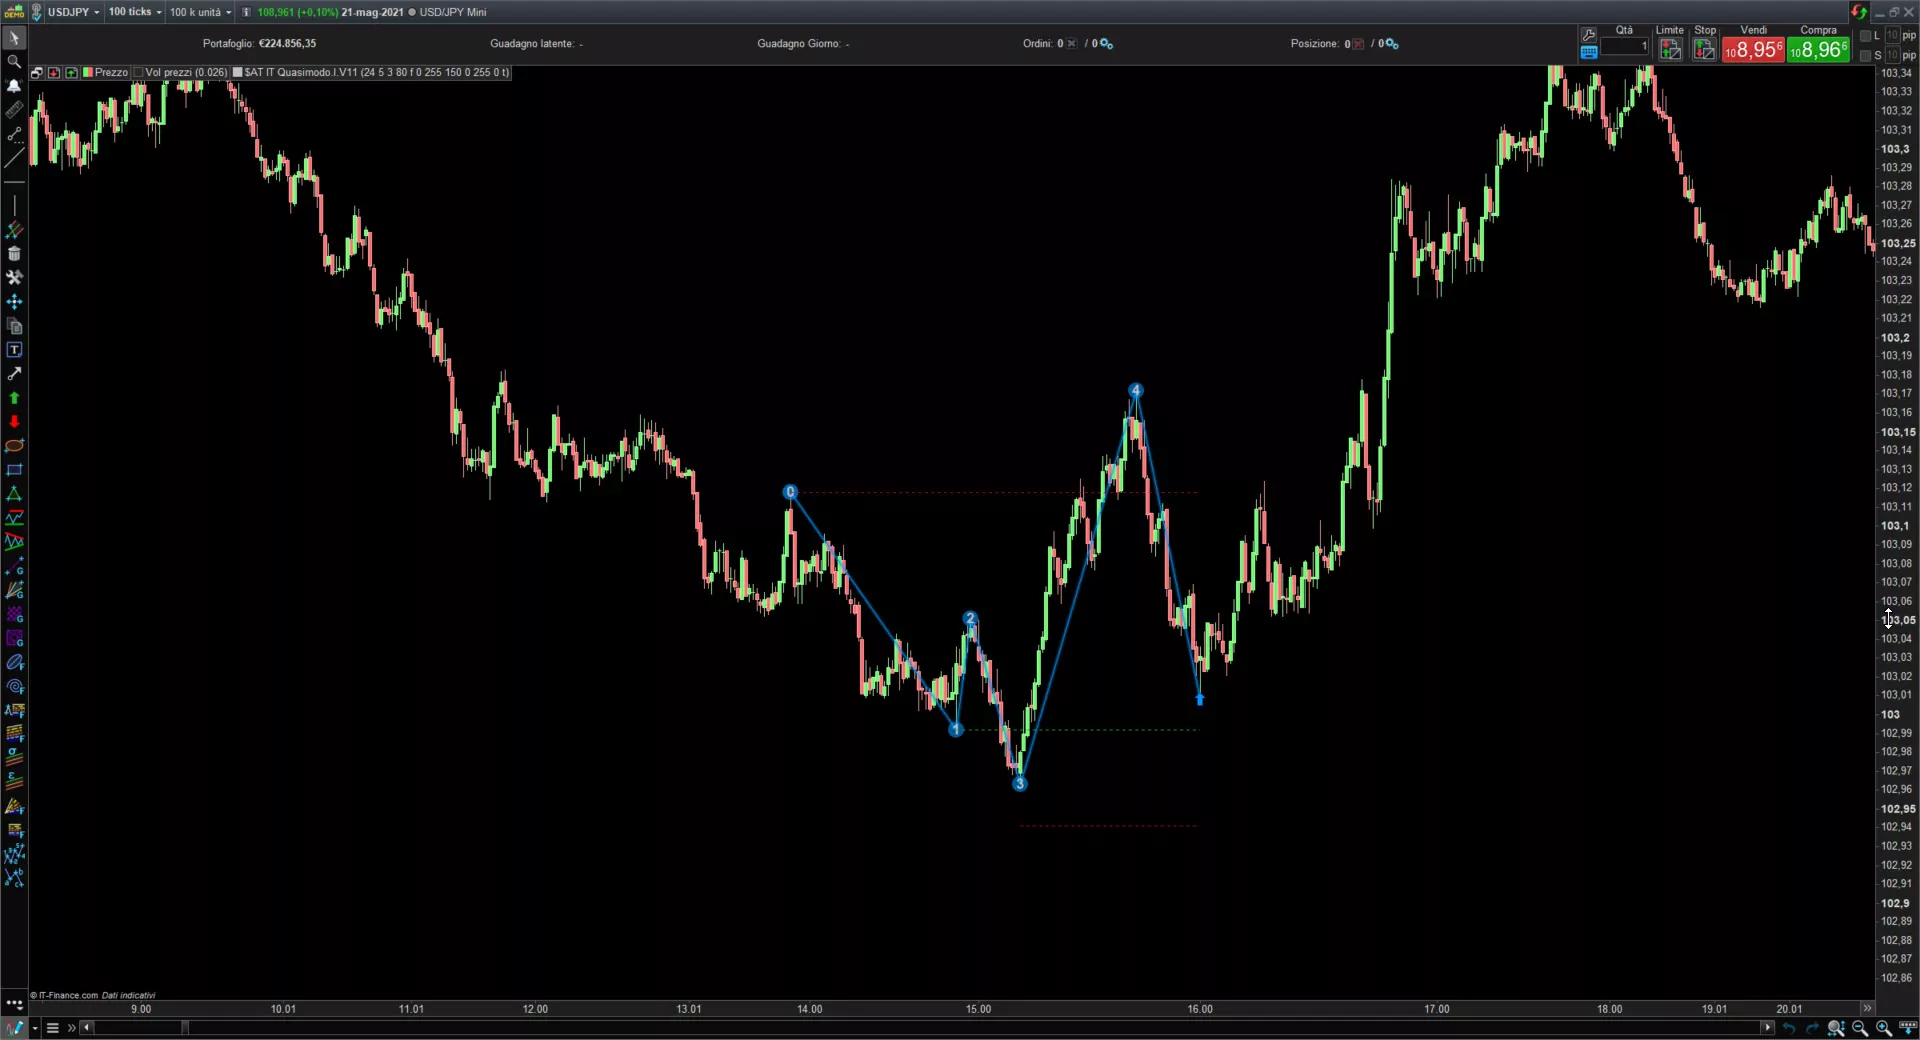This screenshot has width=1920, height=1040.
Task: Select the cursor pointer tool
Action: click(14, 38)
